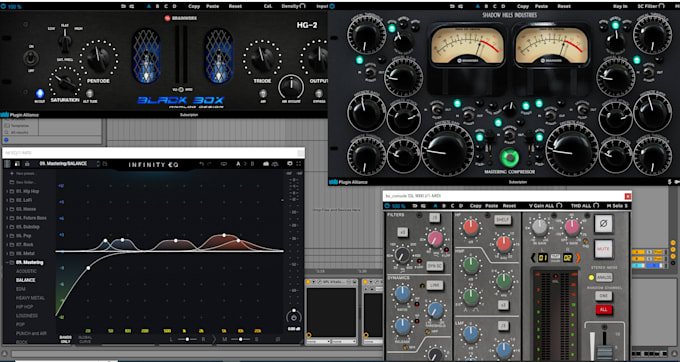Image resolution: width=680 pixels, height=362 pixels.
Task: Toggle the Bypass button on HG-2
Action: pyautogui.click(x=319, y=93)
